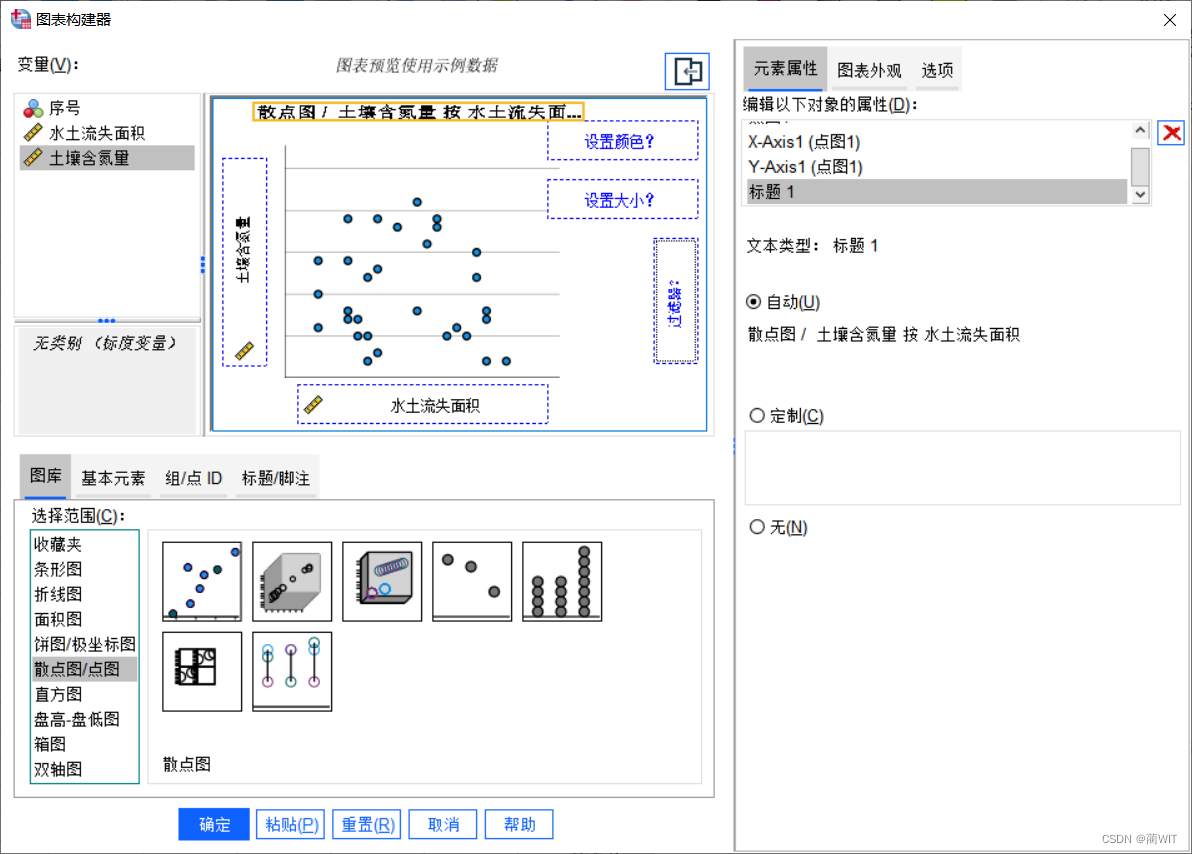The height and width of the screenshot is (854, 1192).
Task: Select the stacked dot plot gallery icon
Action: pyautogui.click(x=561, y=581)
